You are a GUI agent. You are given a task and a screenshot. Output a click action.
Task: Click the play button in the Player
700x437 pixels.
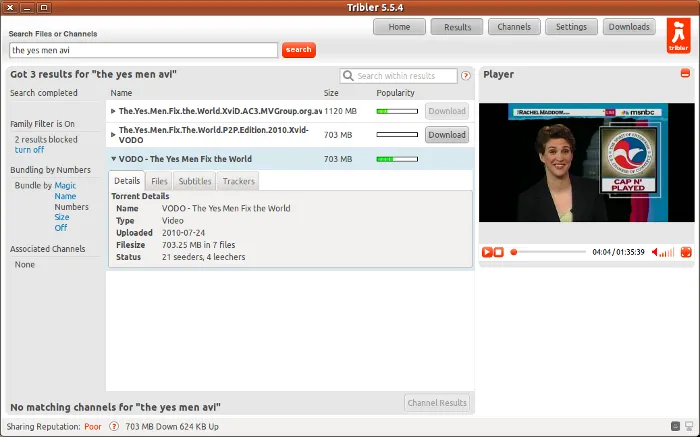pyautogui.click(x=487, y=252)
